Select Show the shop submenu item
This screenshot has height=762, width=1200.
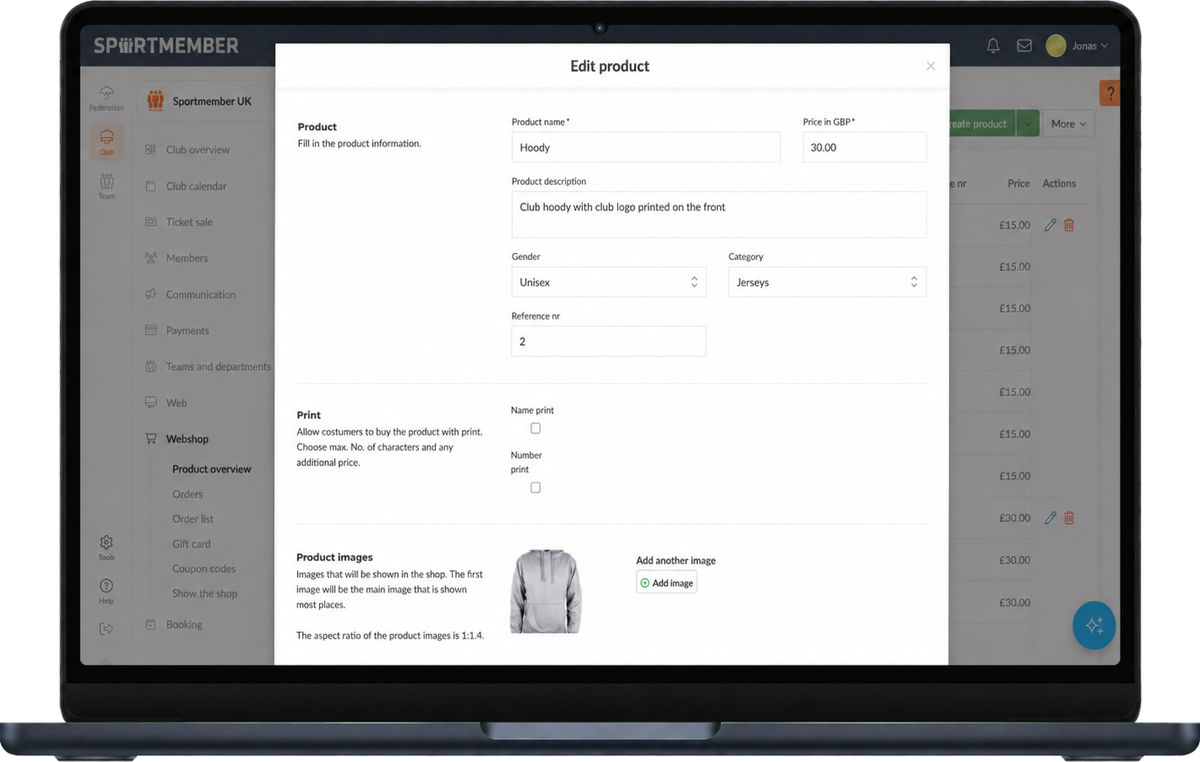(205, 593)
